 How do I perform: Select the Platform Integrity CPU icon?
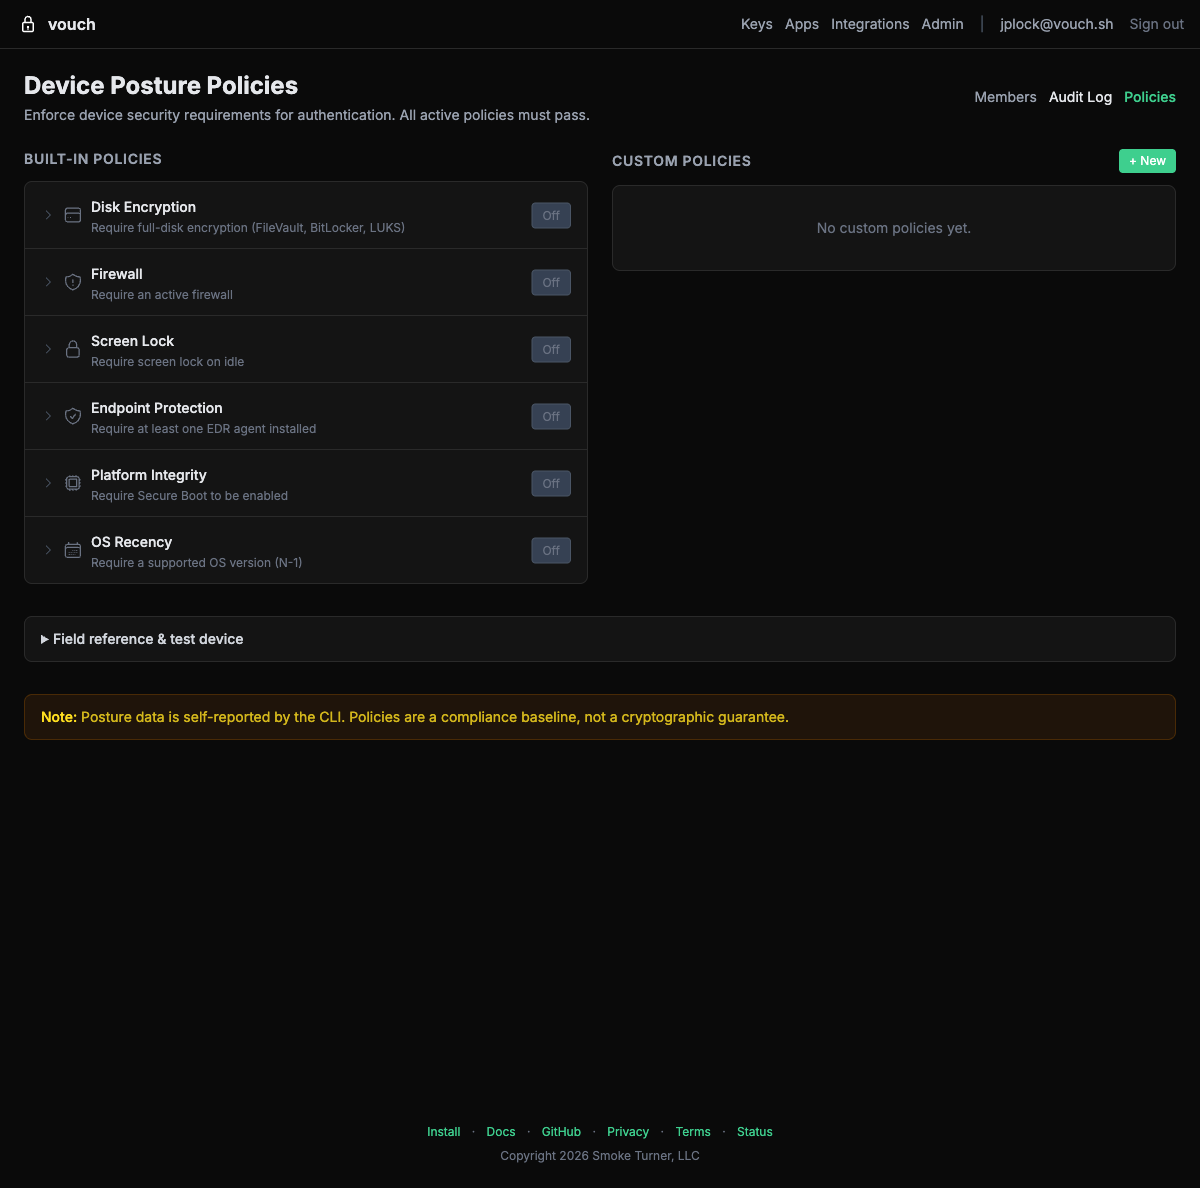pos(72,483)
